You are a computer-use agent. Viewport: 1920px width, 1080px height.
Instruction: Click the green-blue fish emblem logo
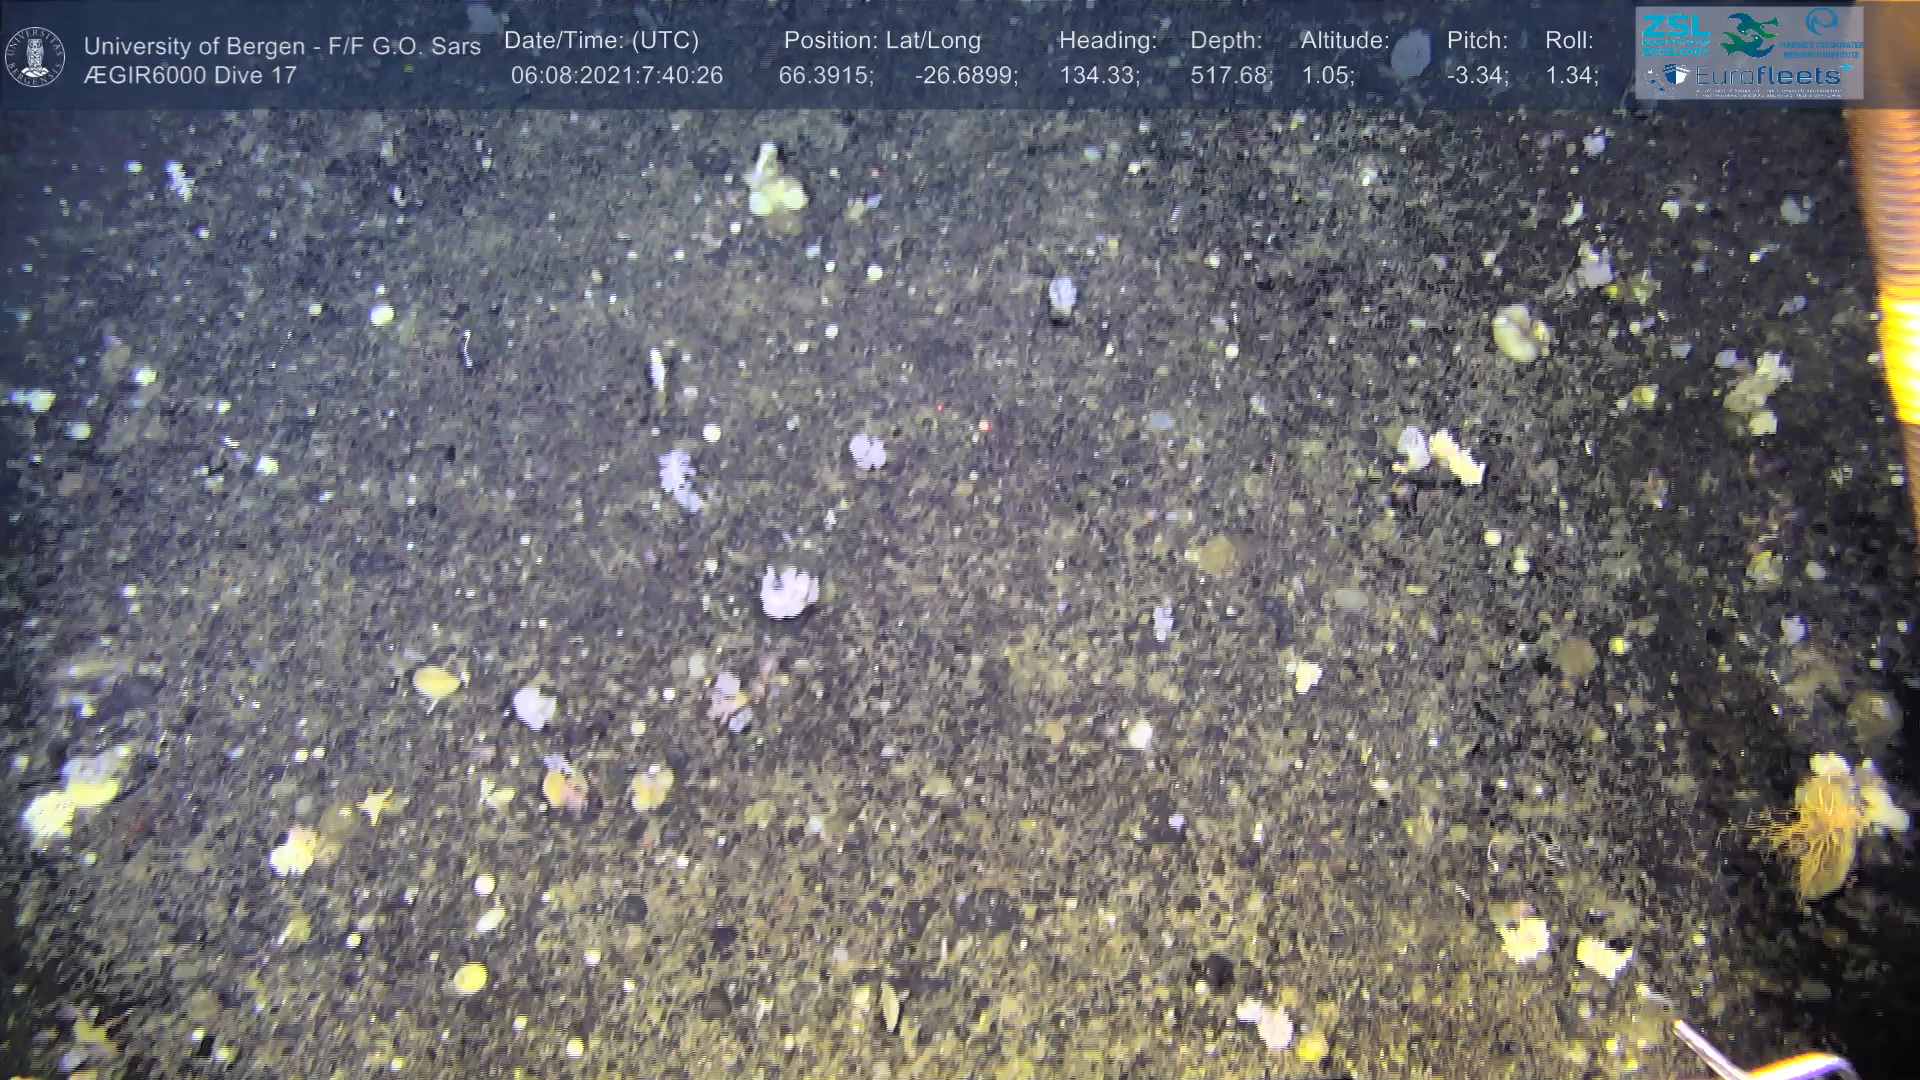pos(1749,35)
